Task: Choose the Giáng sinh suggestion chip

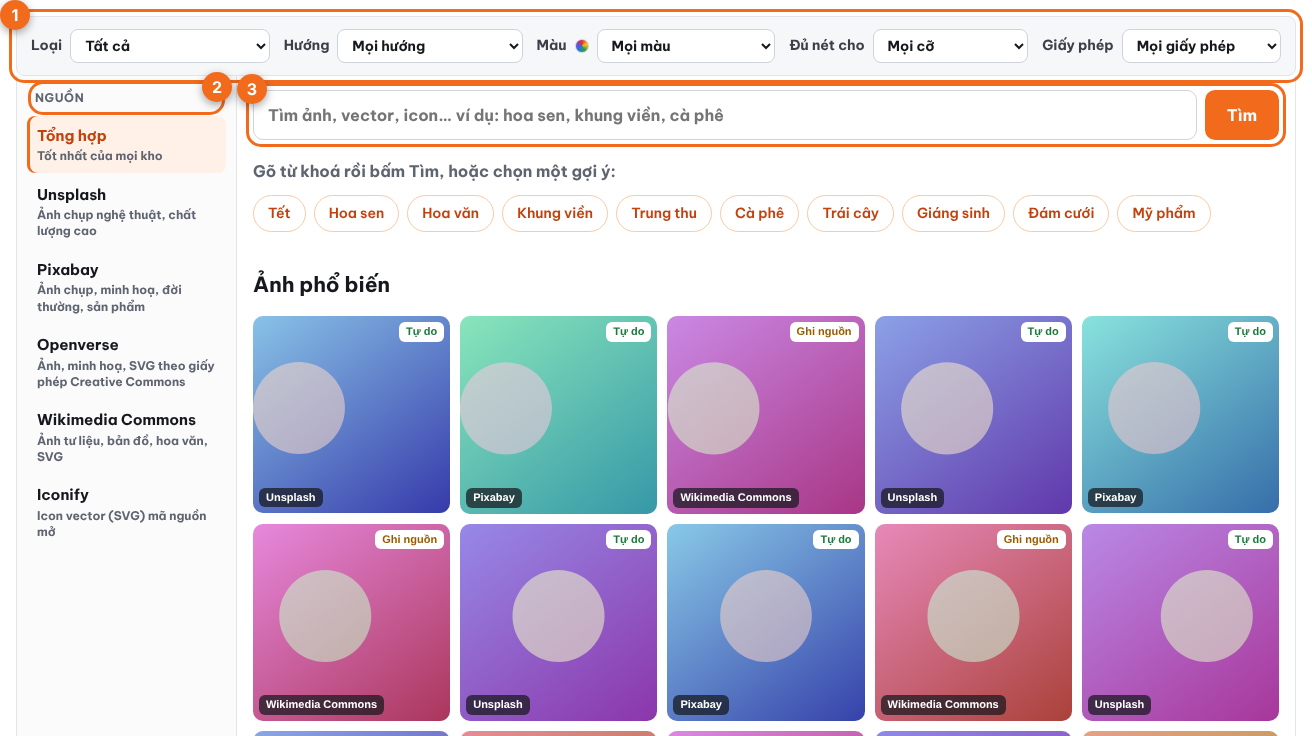Action: coord(953,213)
